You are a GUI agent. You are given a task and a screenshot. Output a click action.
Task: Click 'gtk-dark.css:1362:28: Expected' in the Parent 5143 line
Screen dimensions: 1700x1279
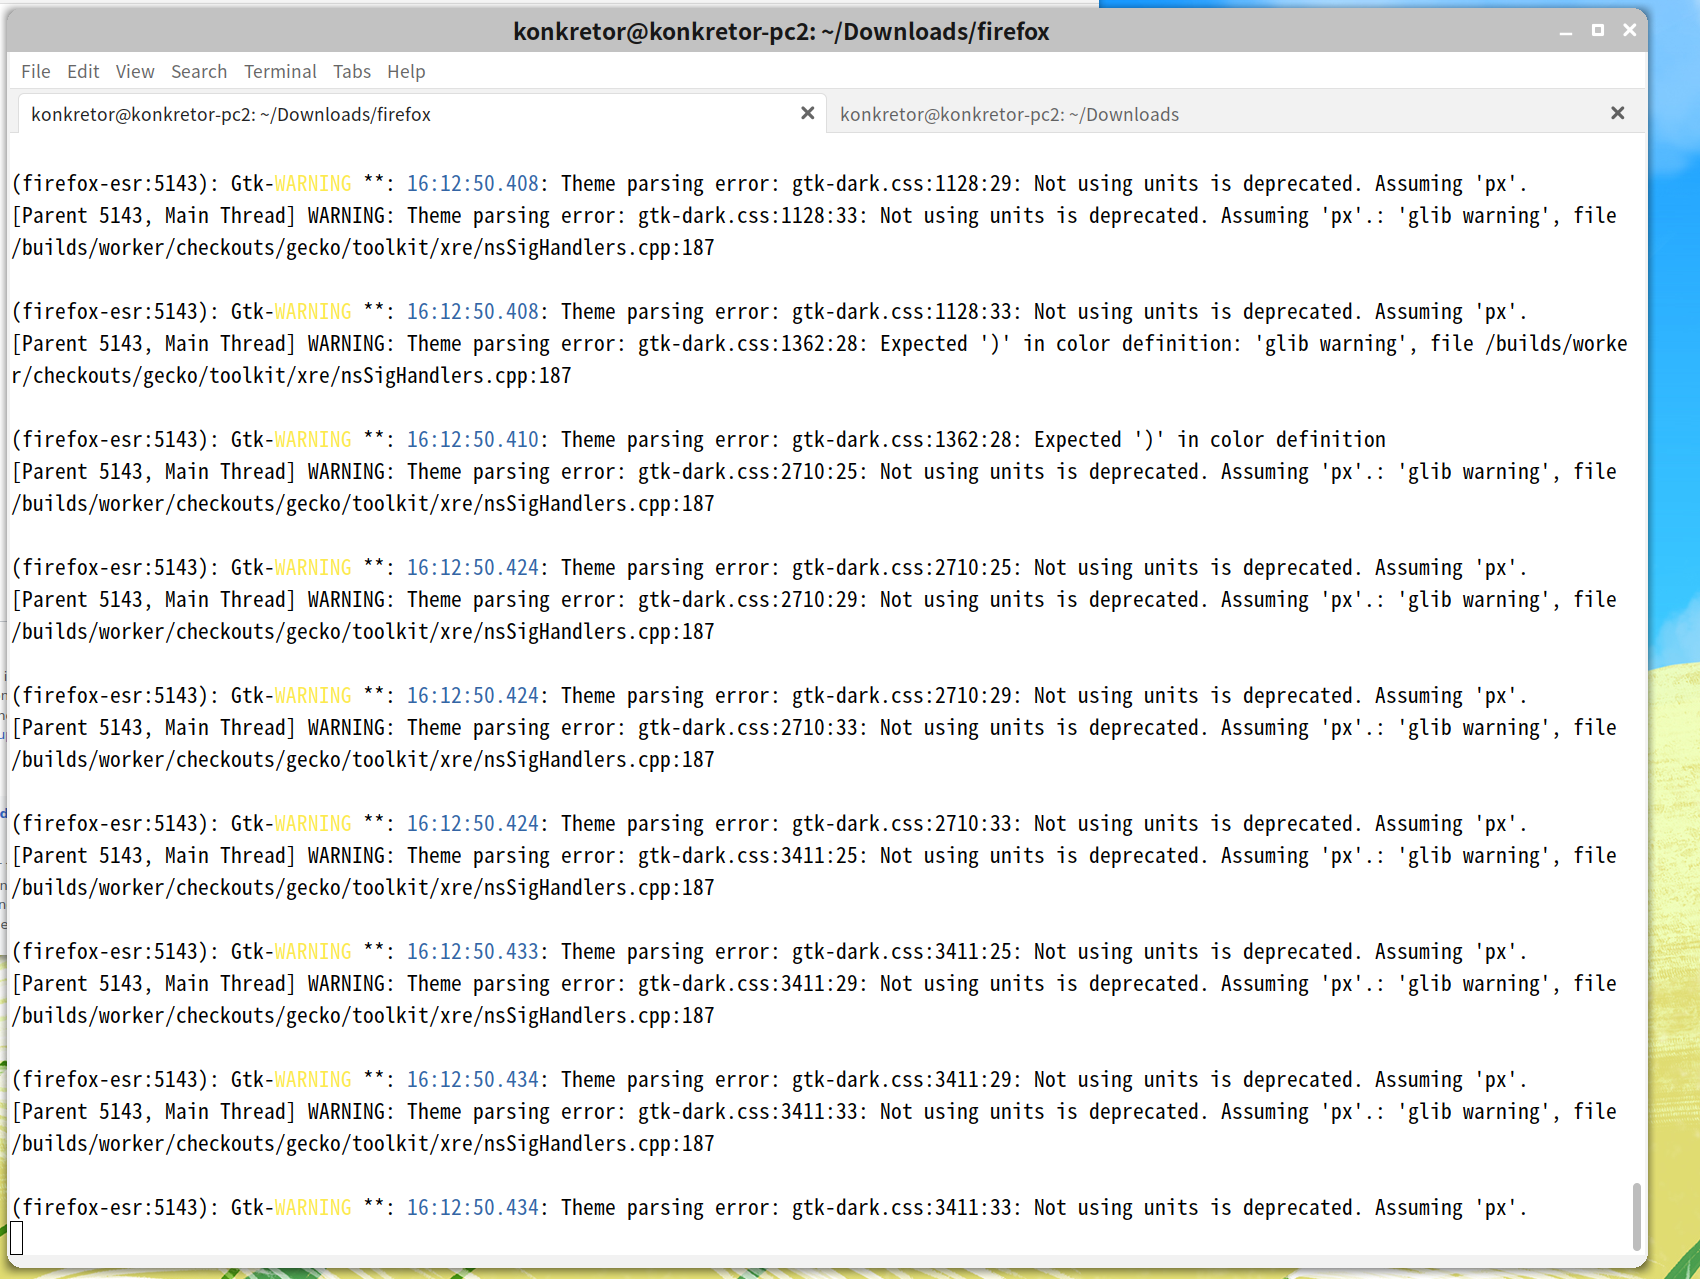tap(803, 344)
